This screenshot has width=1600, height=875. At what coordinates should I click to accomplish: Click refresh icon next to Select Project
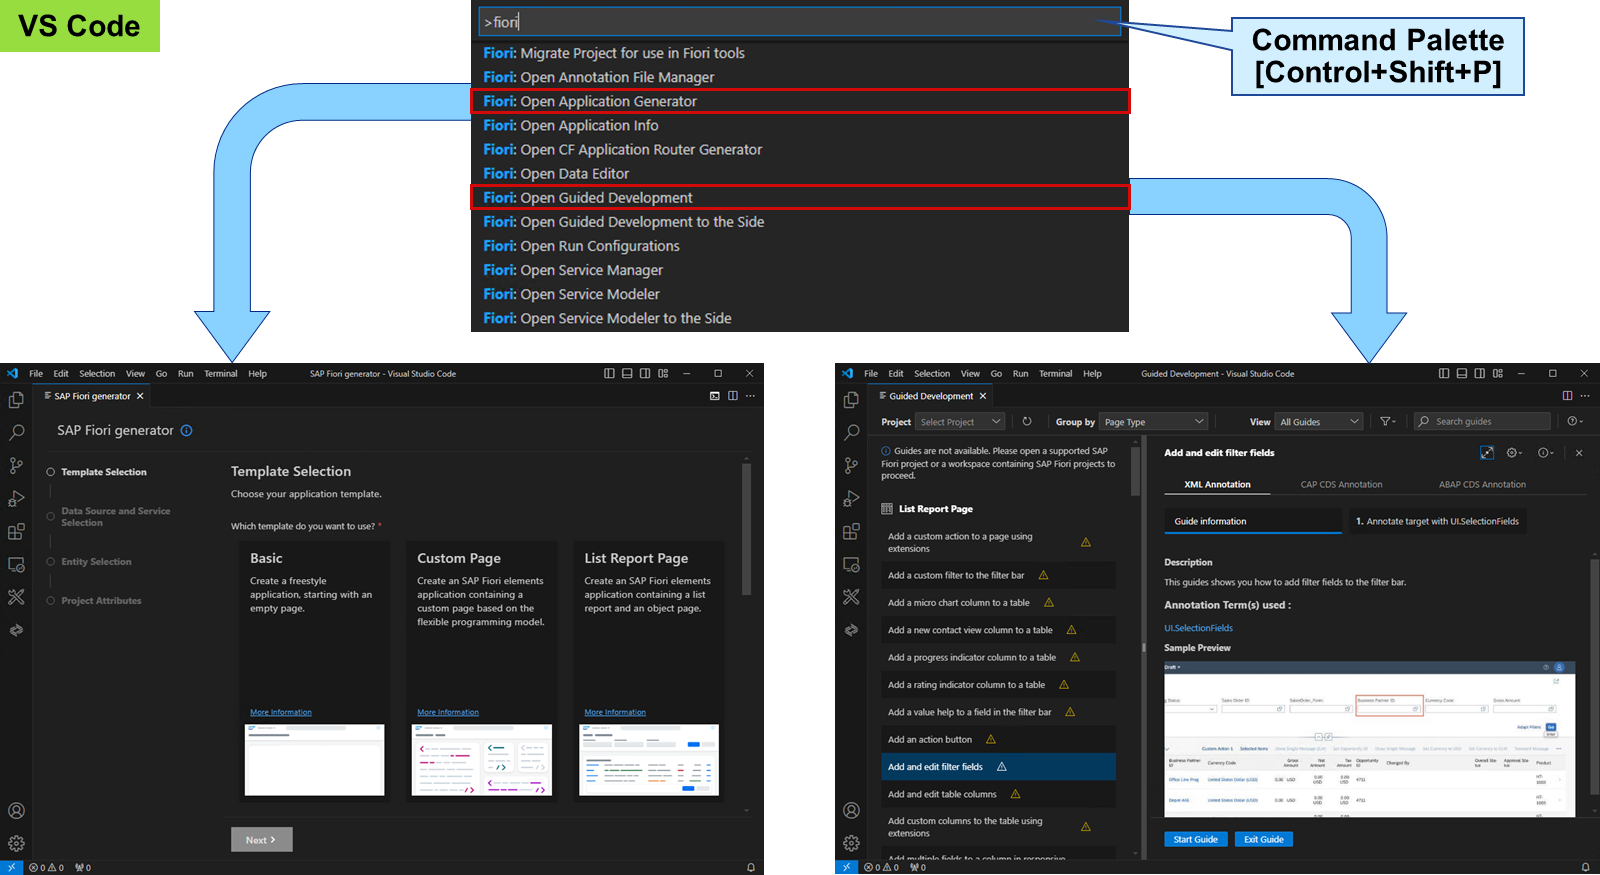pyautogui.click(x=1027, y=421)
